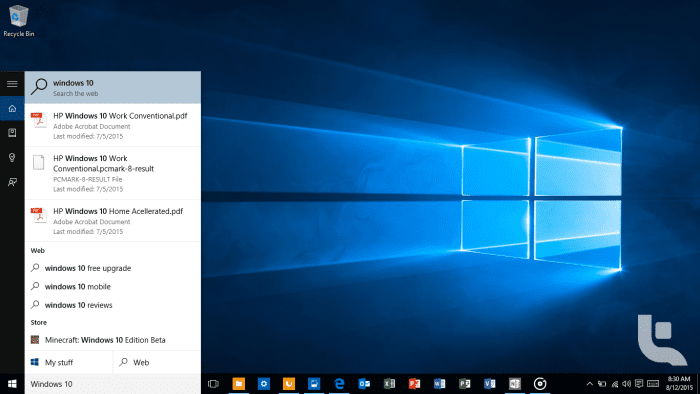Viewport: 700px width, 394px height.
Task: Launch Project from taskbar
Action: click(465, 384)
